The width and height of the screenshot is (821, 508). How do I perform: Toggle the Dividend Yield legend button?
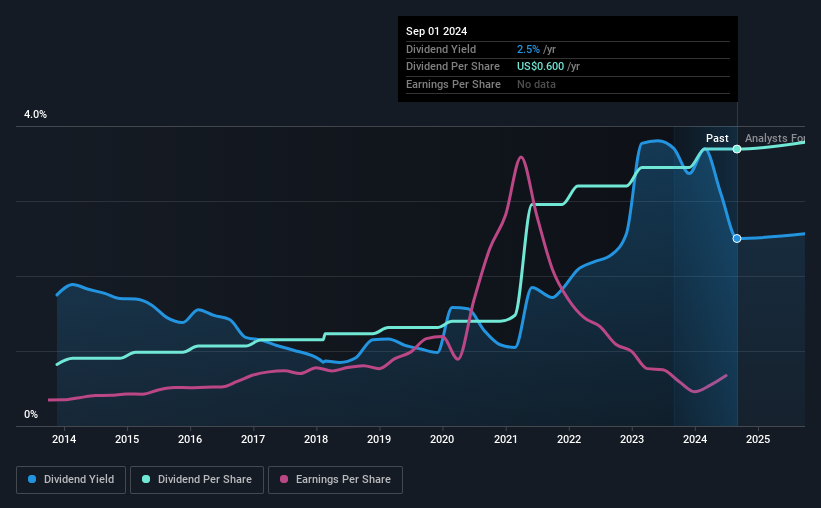(x=71, y=480)
